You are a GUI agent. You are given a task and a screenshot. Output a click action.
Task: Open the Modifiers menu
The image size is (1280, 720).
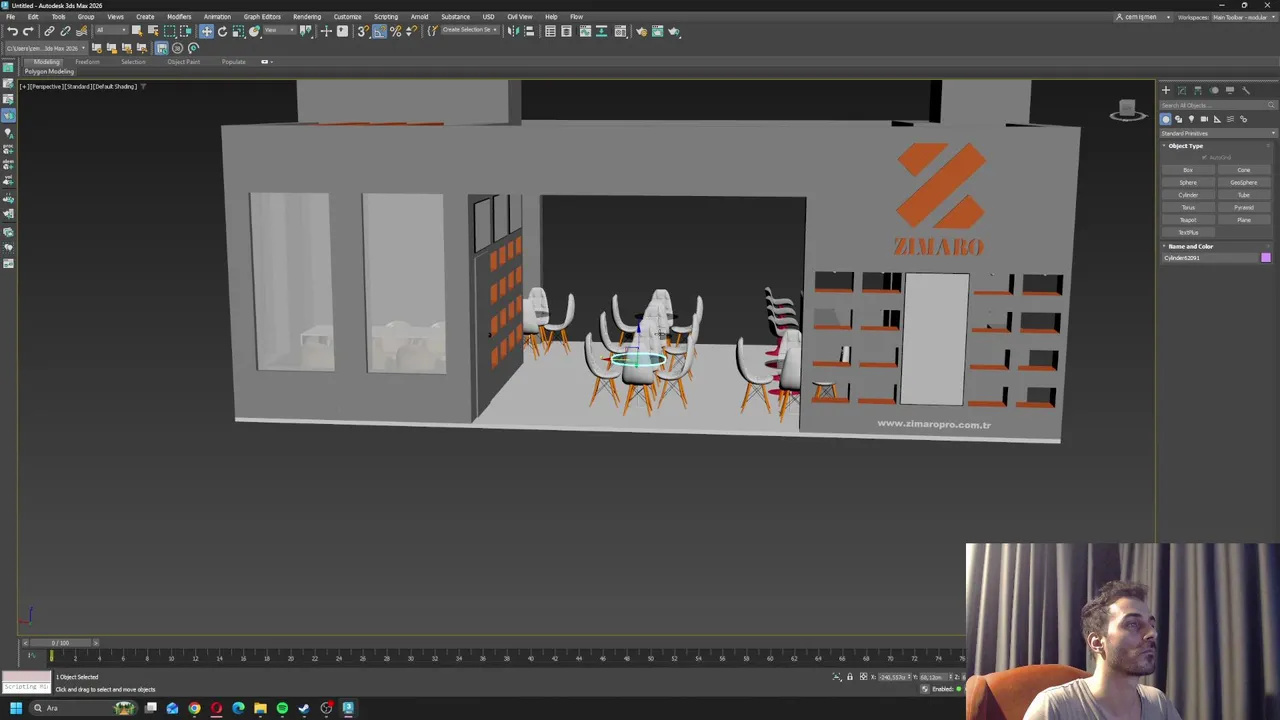click(179, 17)
